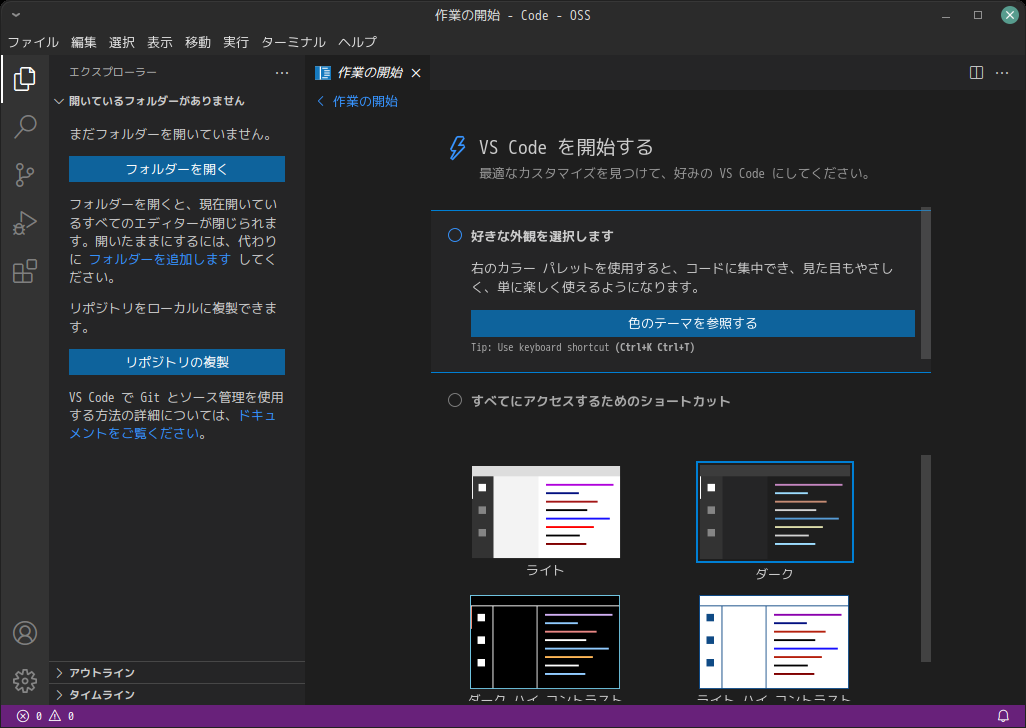Viewport: 1026px width, 728px height.
Task: Click the フォルダーを開く button
Action: 177,169
